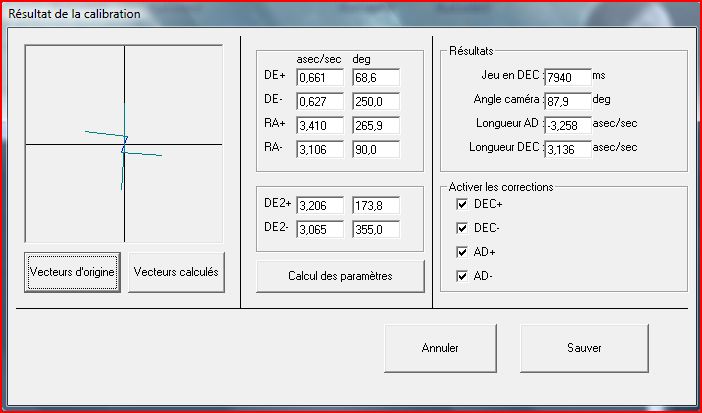
Task: Save calibration with Sauver button
Action: pos(584,348)
